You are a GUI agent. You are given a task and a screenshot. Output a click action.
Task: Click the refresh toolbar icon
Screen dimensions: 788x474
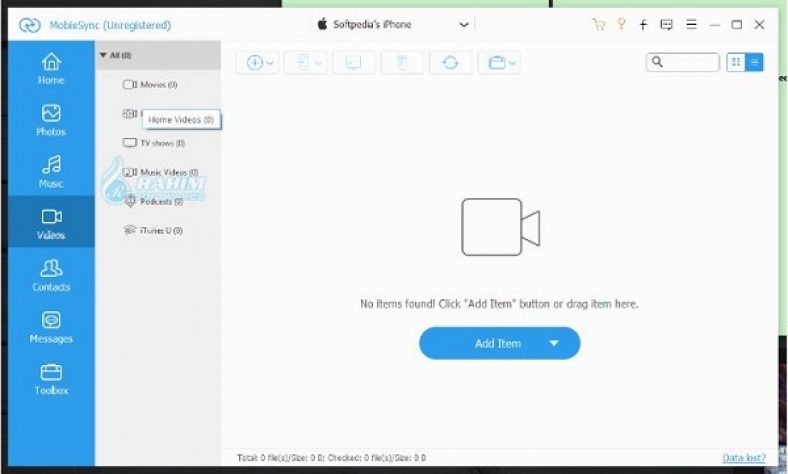tap(450, 62)
